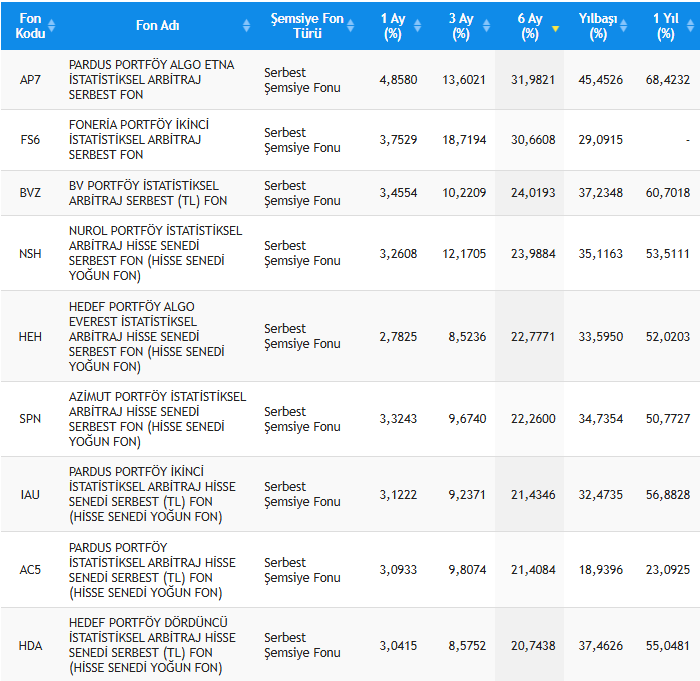The image size is (700, 681).
Task: Open AC5 PARDUS PORTFÖY İSTATİSTİKSEL fund name
Action: [152, 570]
